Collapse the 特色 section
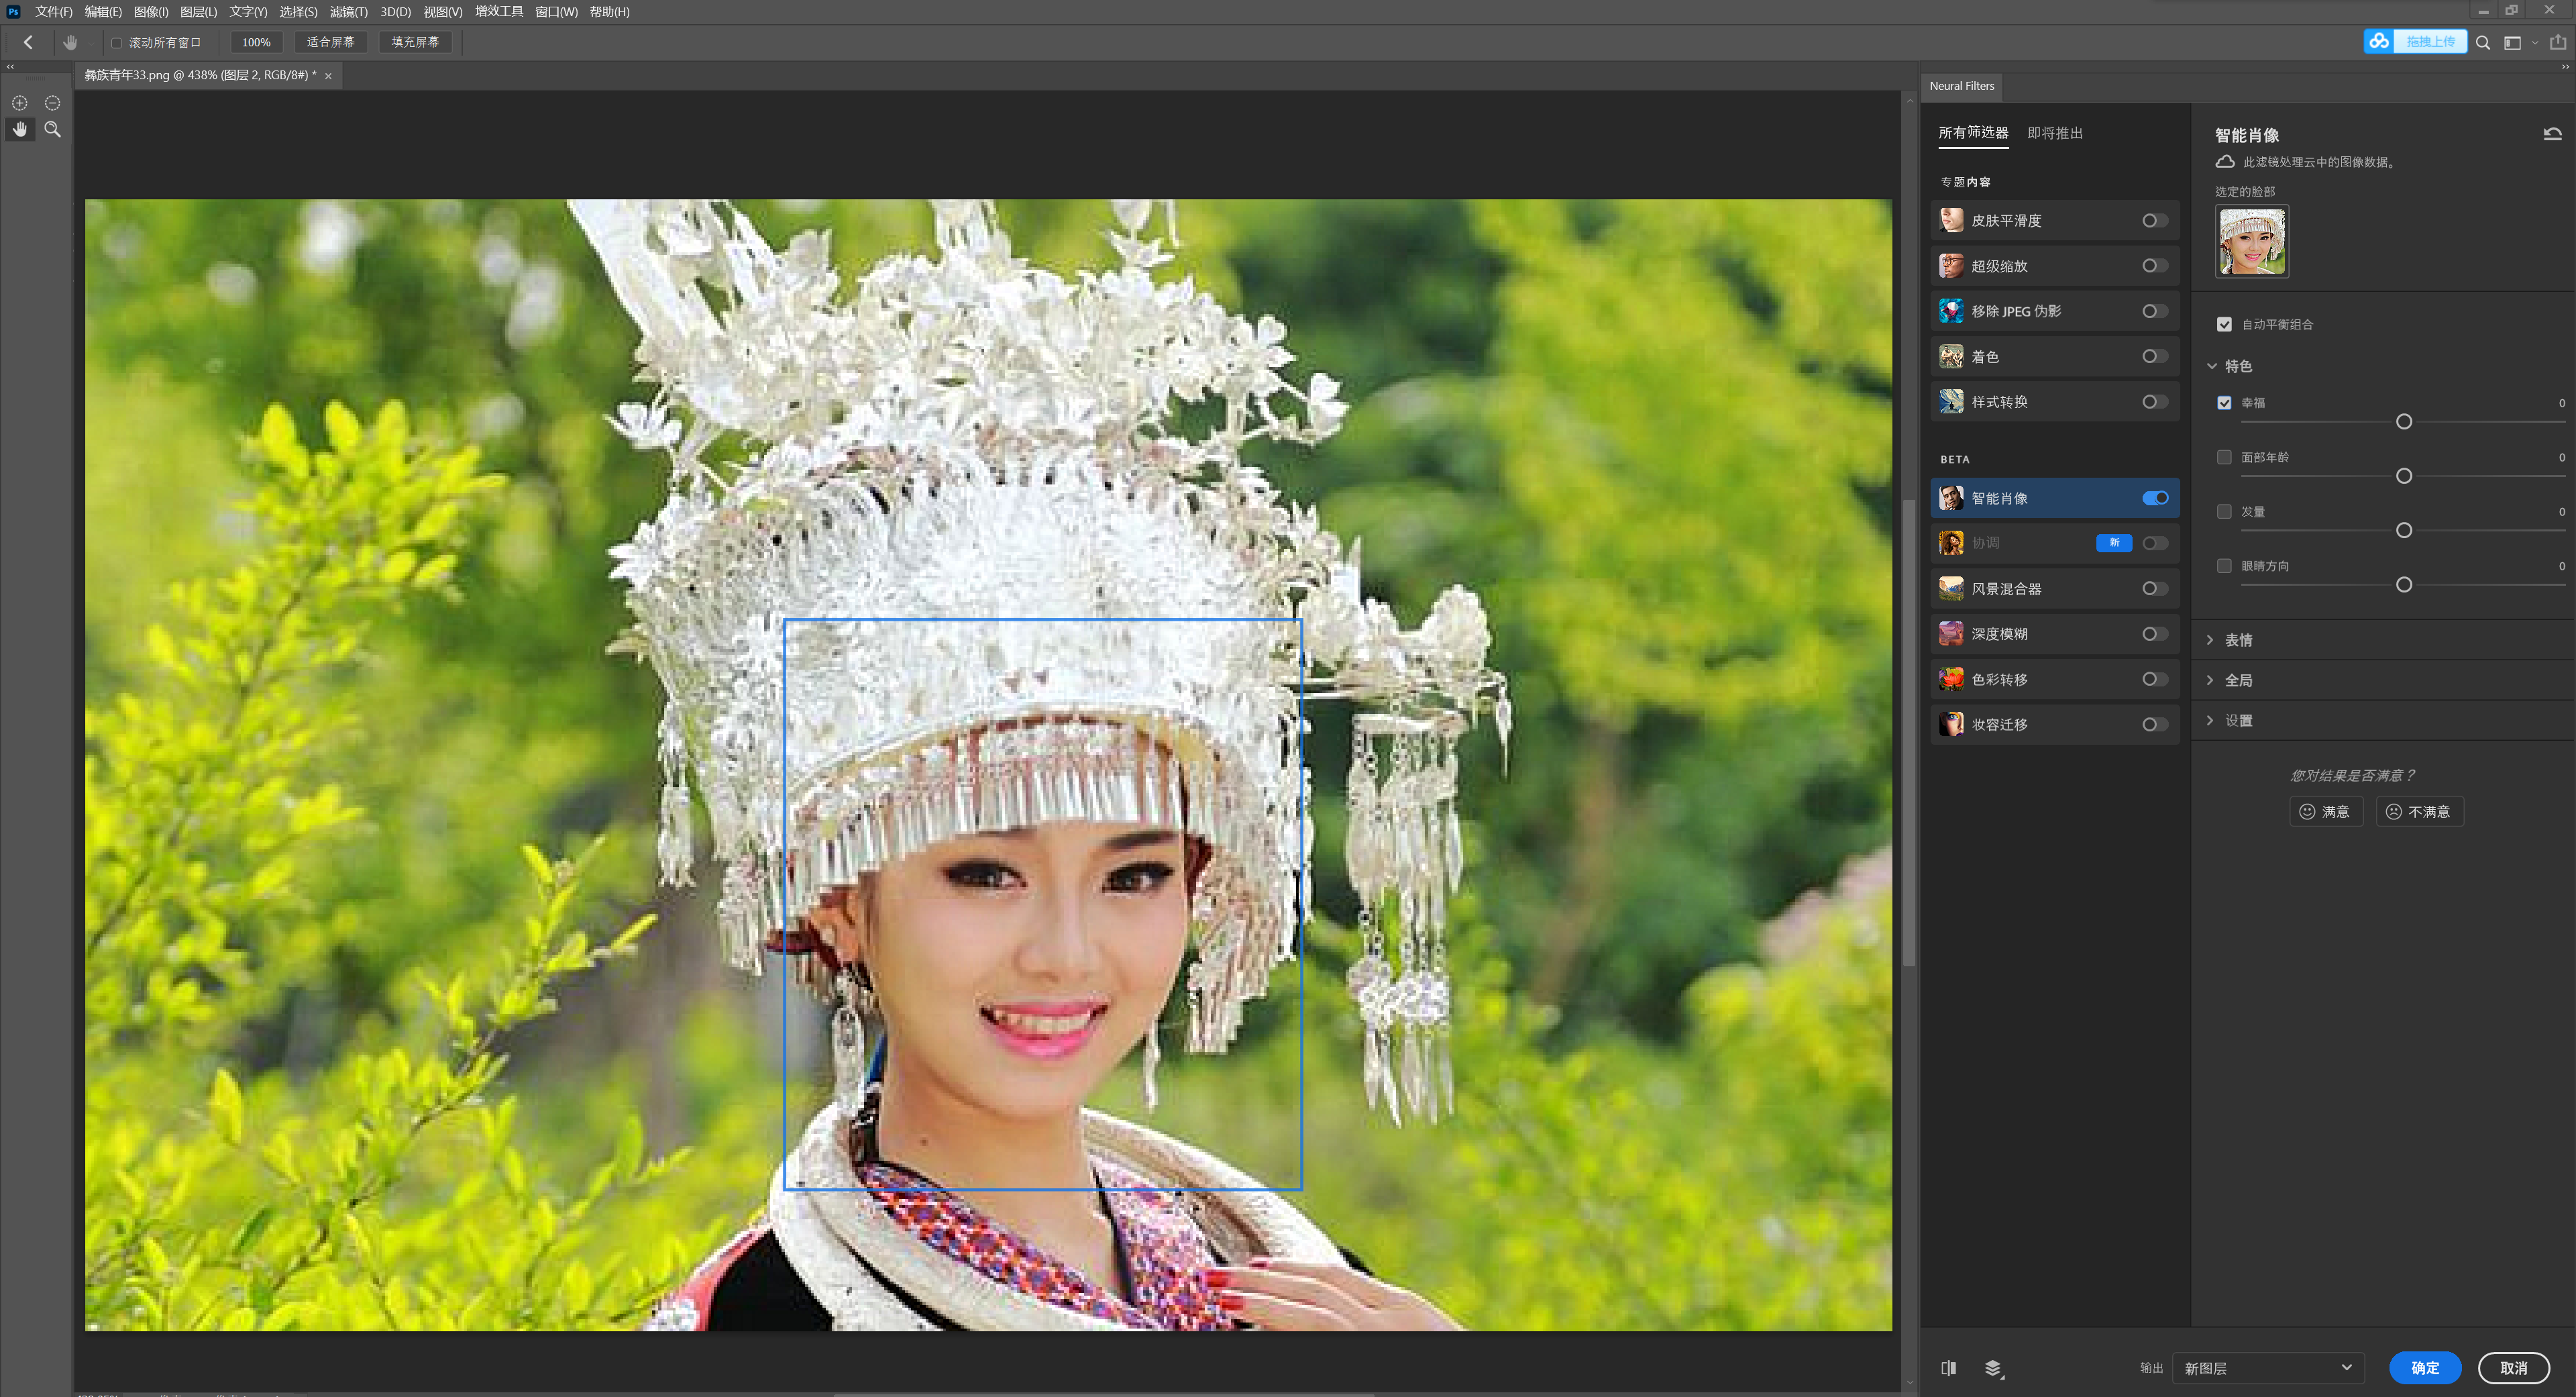Viewport: 2576px width, 1397px height. tap(2212, 366)
